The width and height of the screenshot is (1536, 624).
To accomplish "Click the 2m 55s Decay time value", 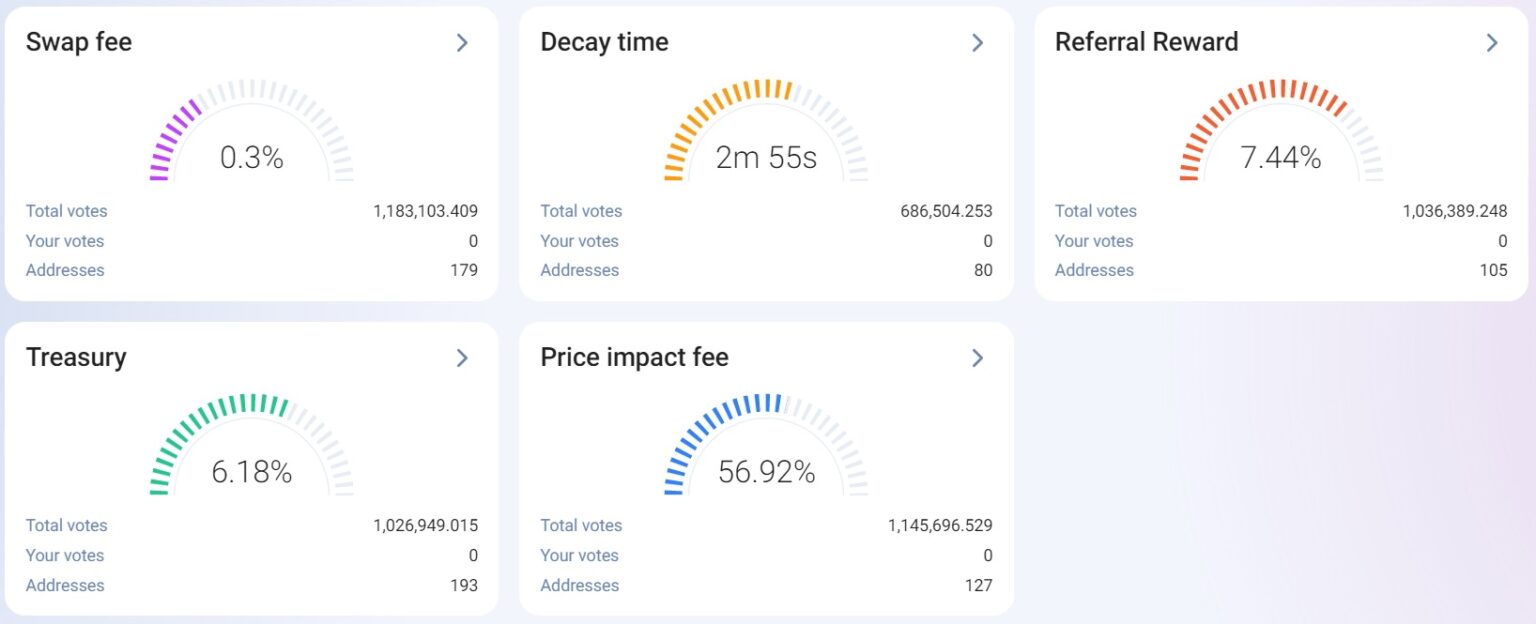I will click(766, 157).
